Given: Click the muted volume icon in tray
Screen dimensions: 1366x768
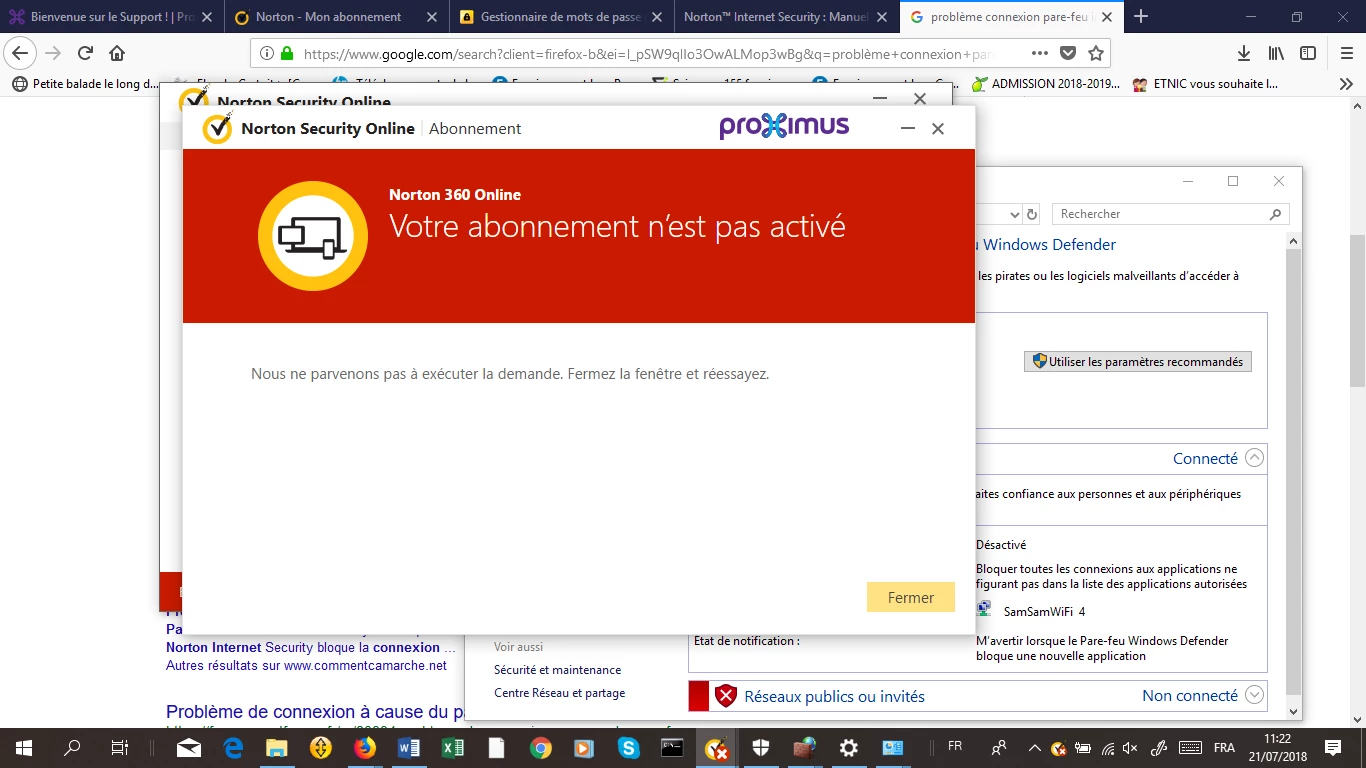Looking at the screenshot, I should tap(1130, 748).
